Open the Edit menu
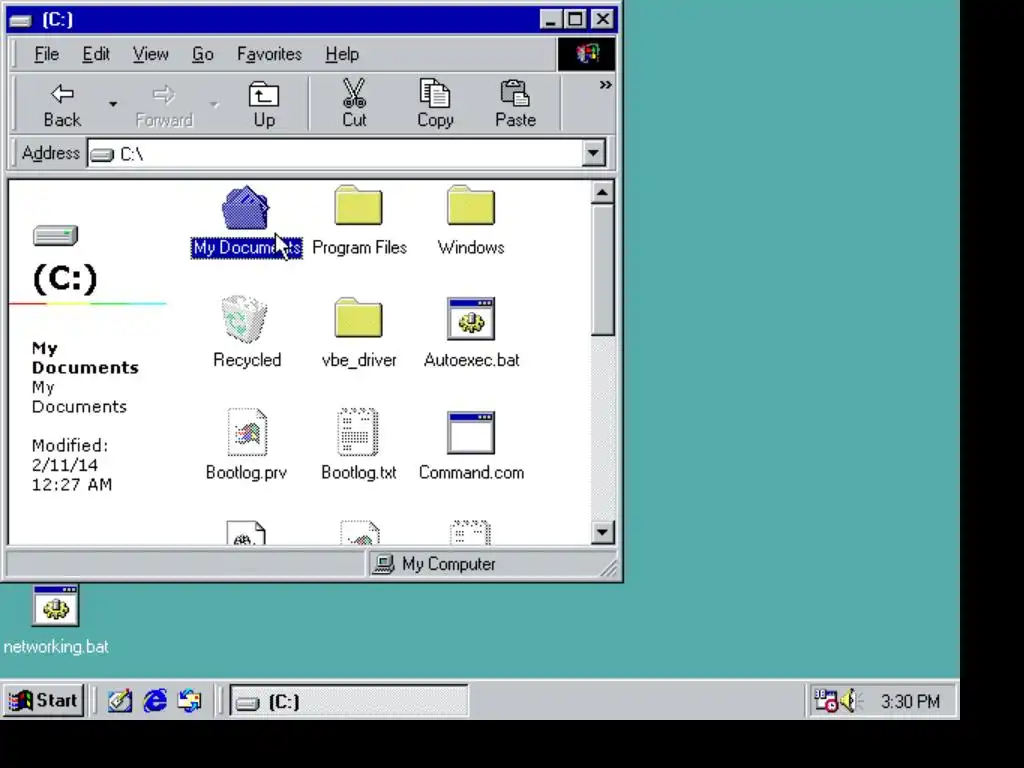 96,54
